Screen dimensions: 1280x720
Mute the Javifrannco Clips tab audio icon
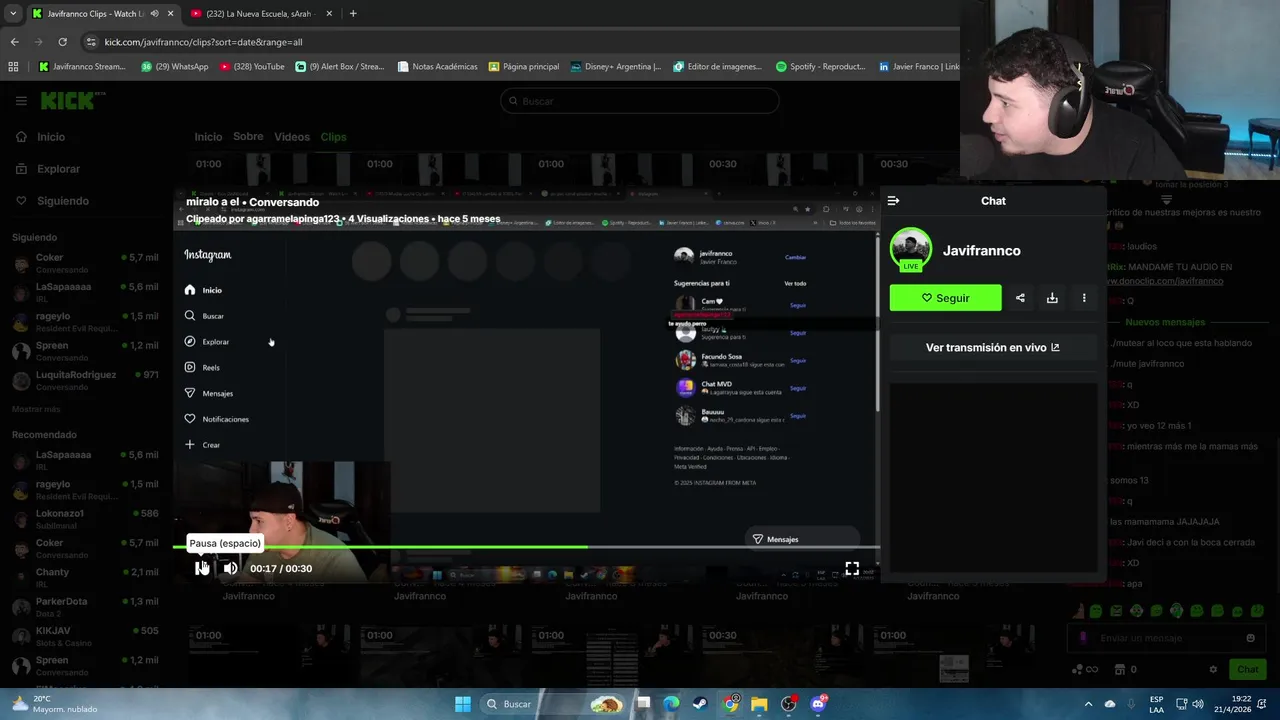pyautogui.click(x=154, y=14)
